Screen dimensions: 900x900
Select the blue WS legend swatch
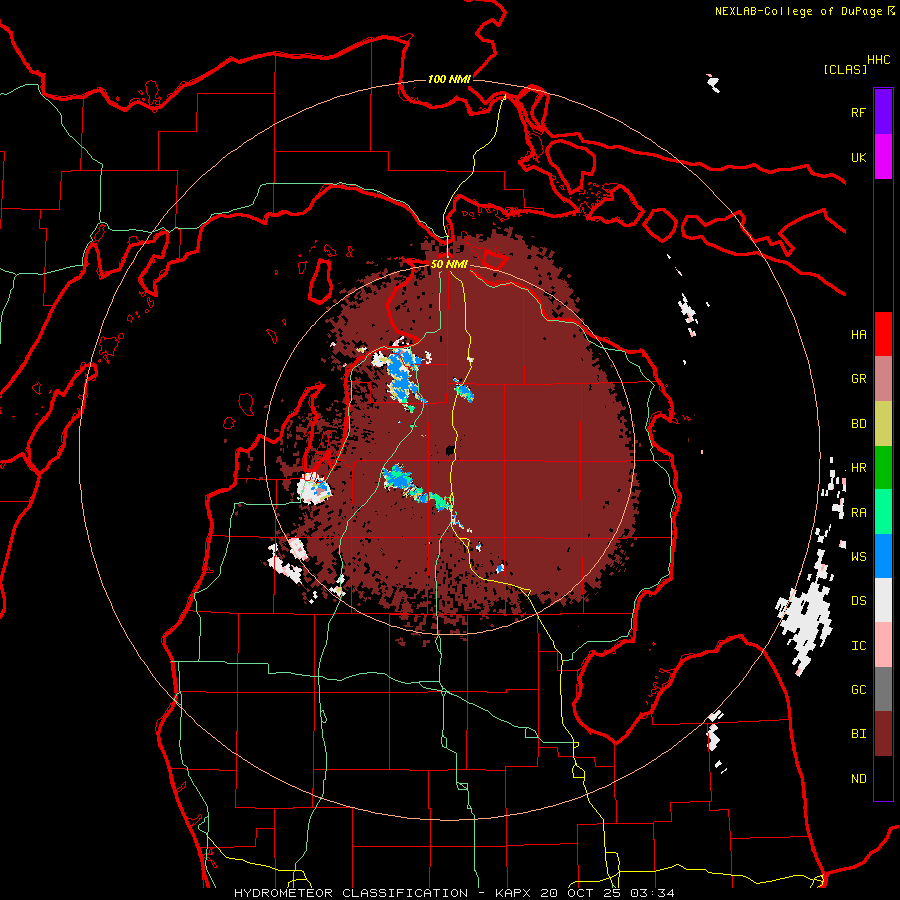click(883, 556)
